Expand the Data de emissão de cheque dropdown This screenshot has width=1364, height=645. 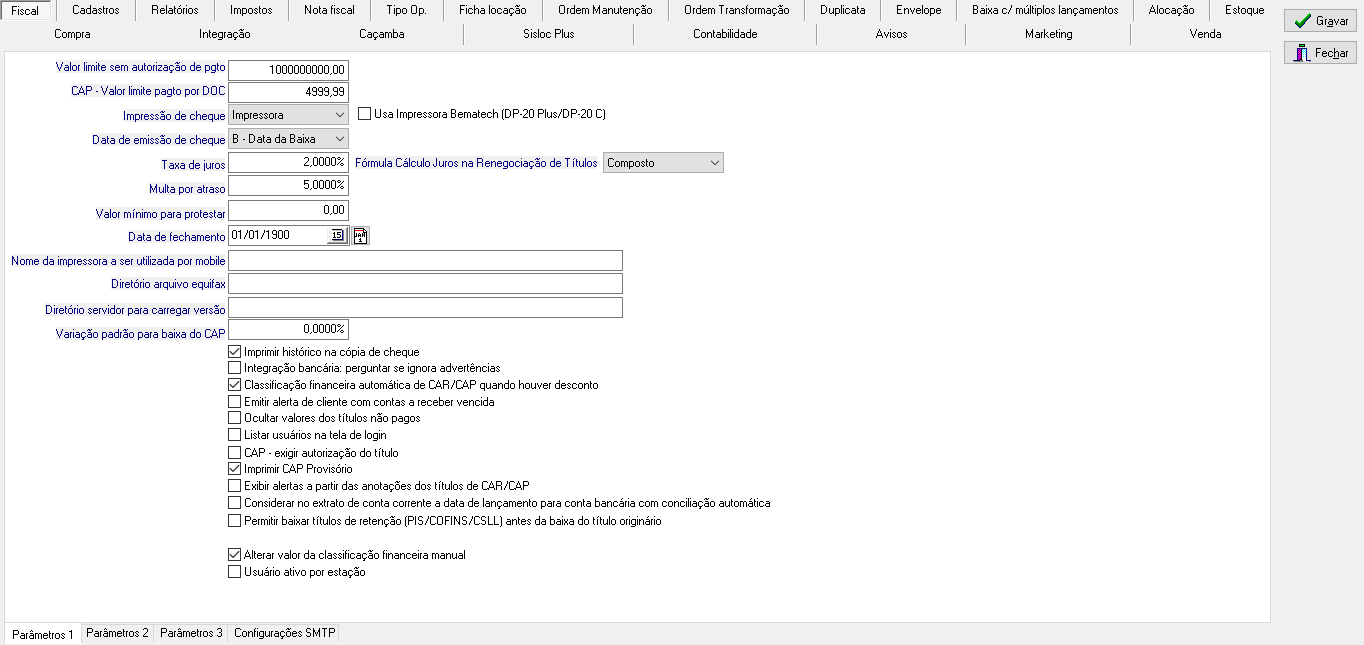pos(288,139)
